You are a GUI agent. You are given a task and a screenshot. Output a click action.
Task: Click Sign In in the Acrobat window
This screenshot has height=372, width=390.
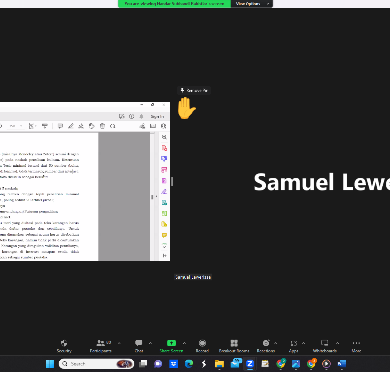pyautogui.click(x=157, y=116)
